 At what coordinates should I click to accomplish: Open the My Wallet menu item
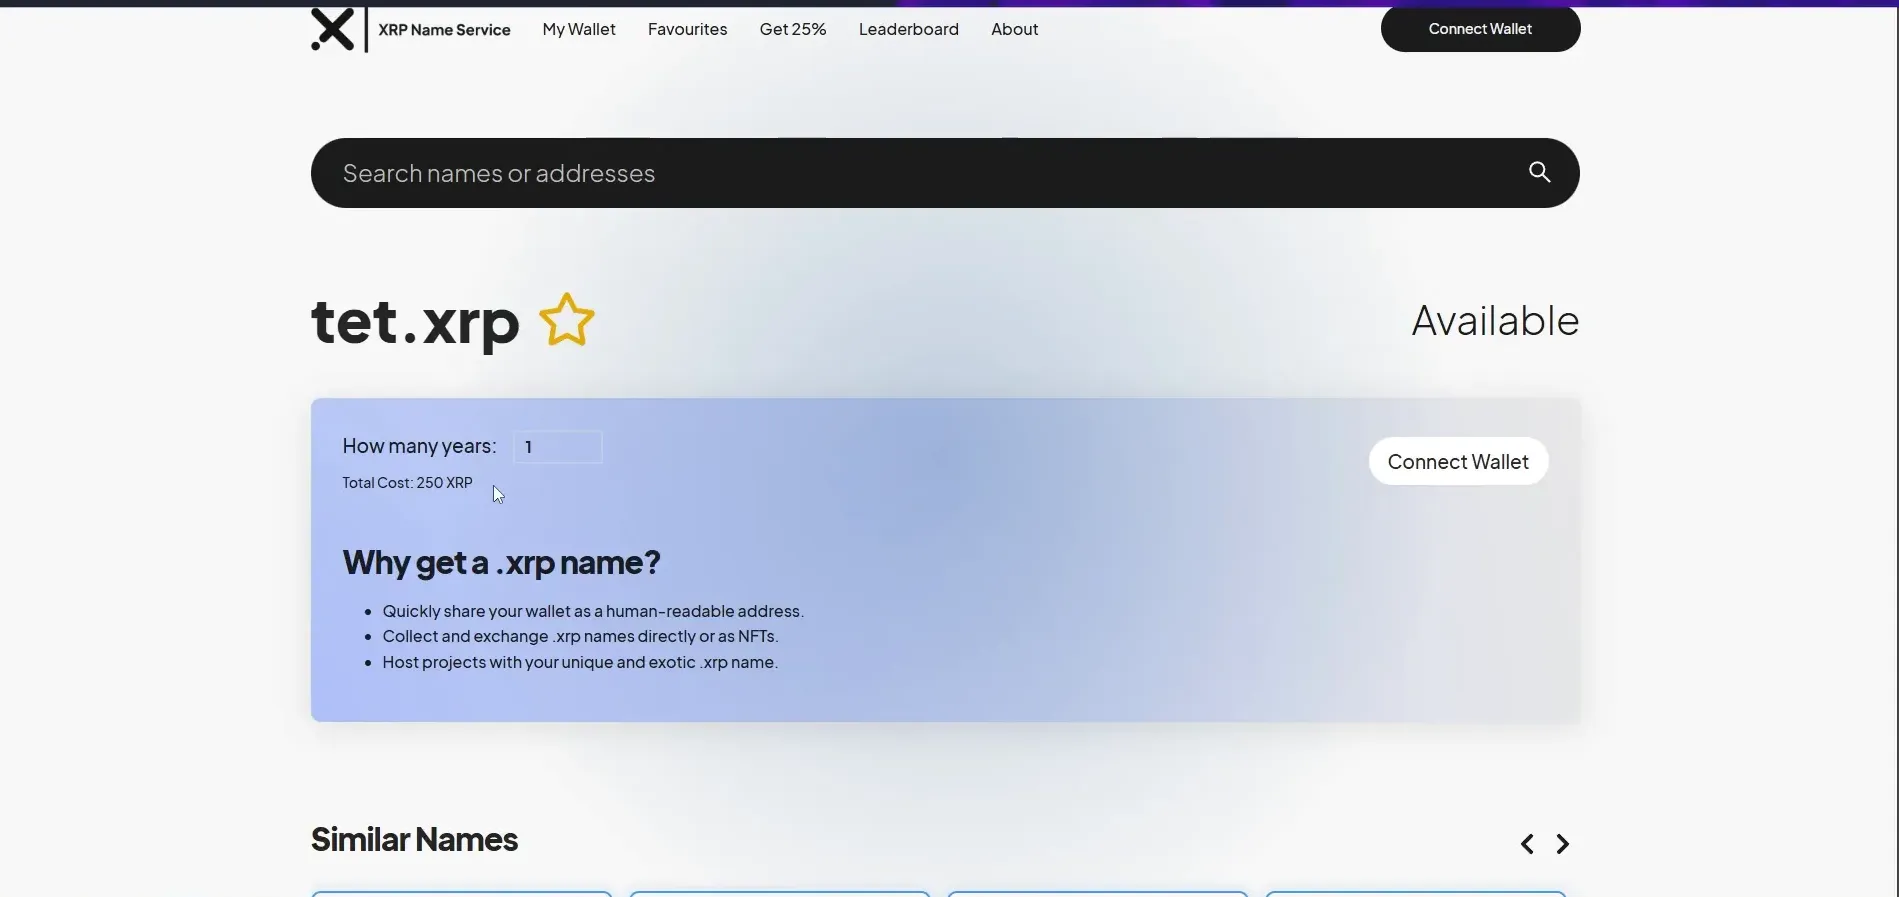579,29
